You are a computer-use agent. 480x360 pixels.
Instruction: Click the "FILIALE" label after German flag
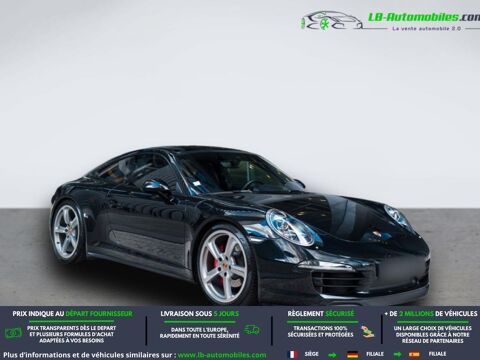(375, 354)
